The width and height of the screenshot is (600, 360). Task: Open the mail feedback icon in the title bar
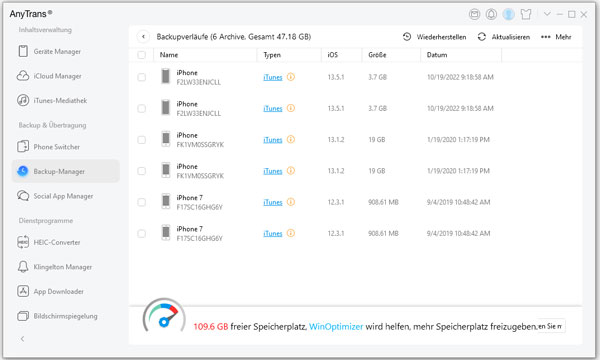tap(474, 15)
